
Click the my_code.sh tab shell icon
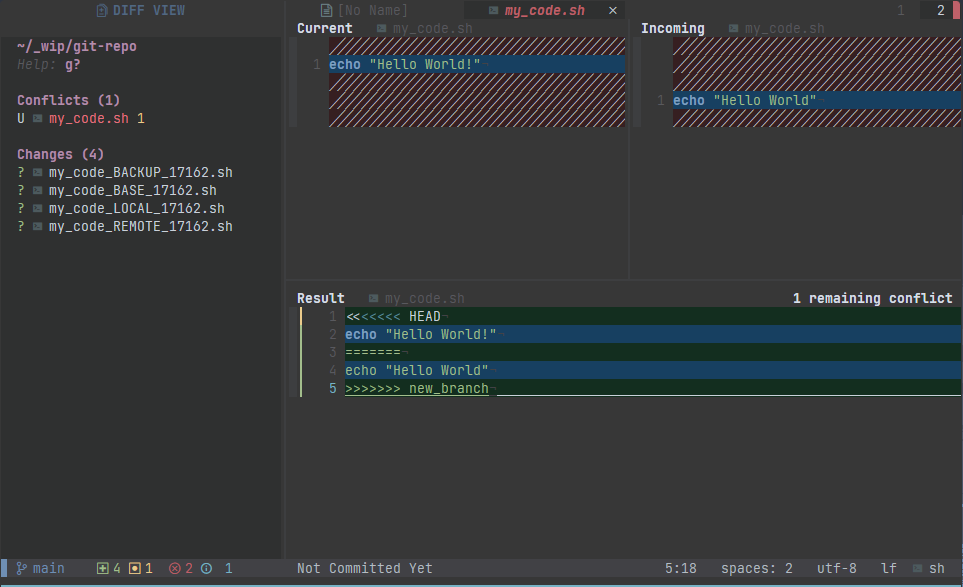(493, 10)
